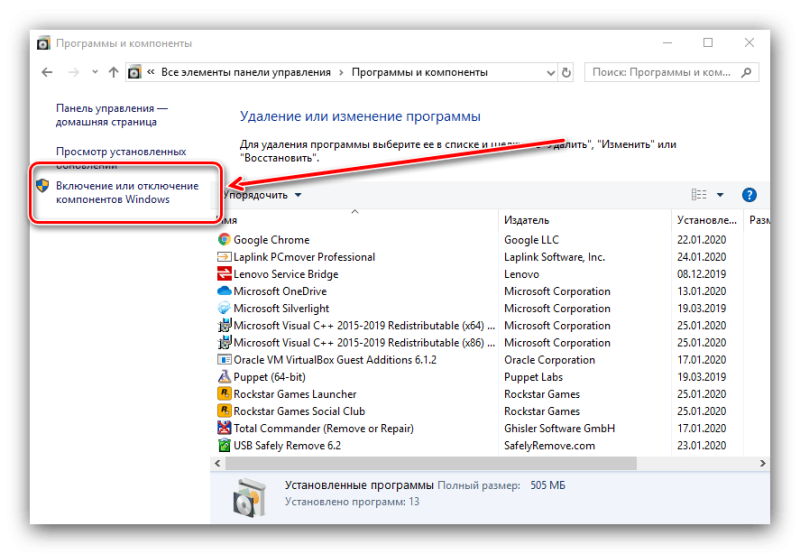This screenshot has height=554, width=800.
Task: Click the Control Panel icon in address bar
Action: [134, 72]
